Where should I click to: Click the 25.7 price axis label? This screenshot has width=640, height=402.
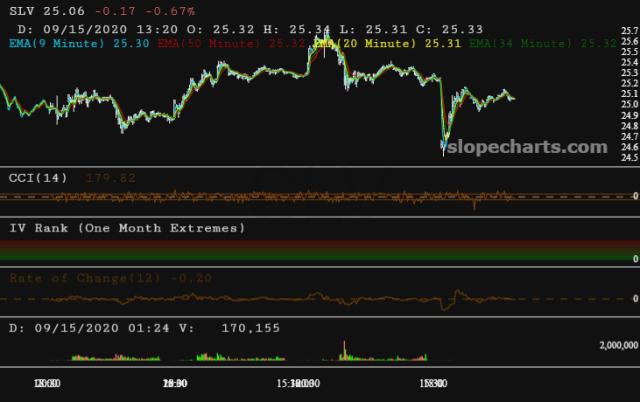[x=629, y=31]
